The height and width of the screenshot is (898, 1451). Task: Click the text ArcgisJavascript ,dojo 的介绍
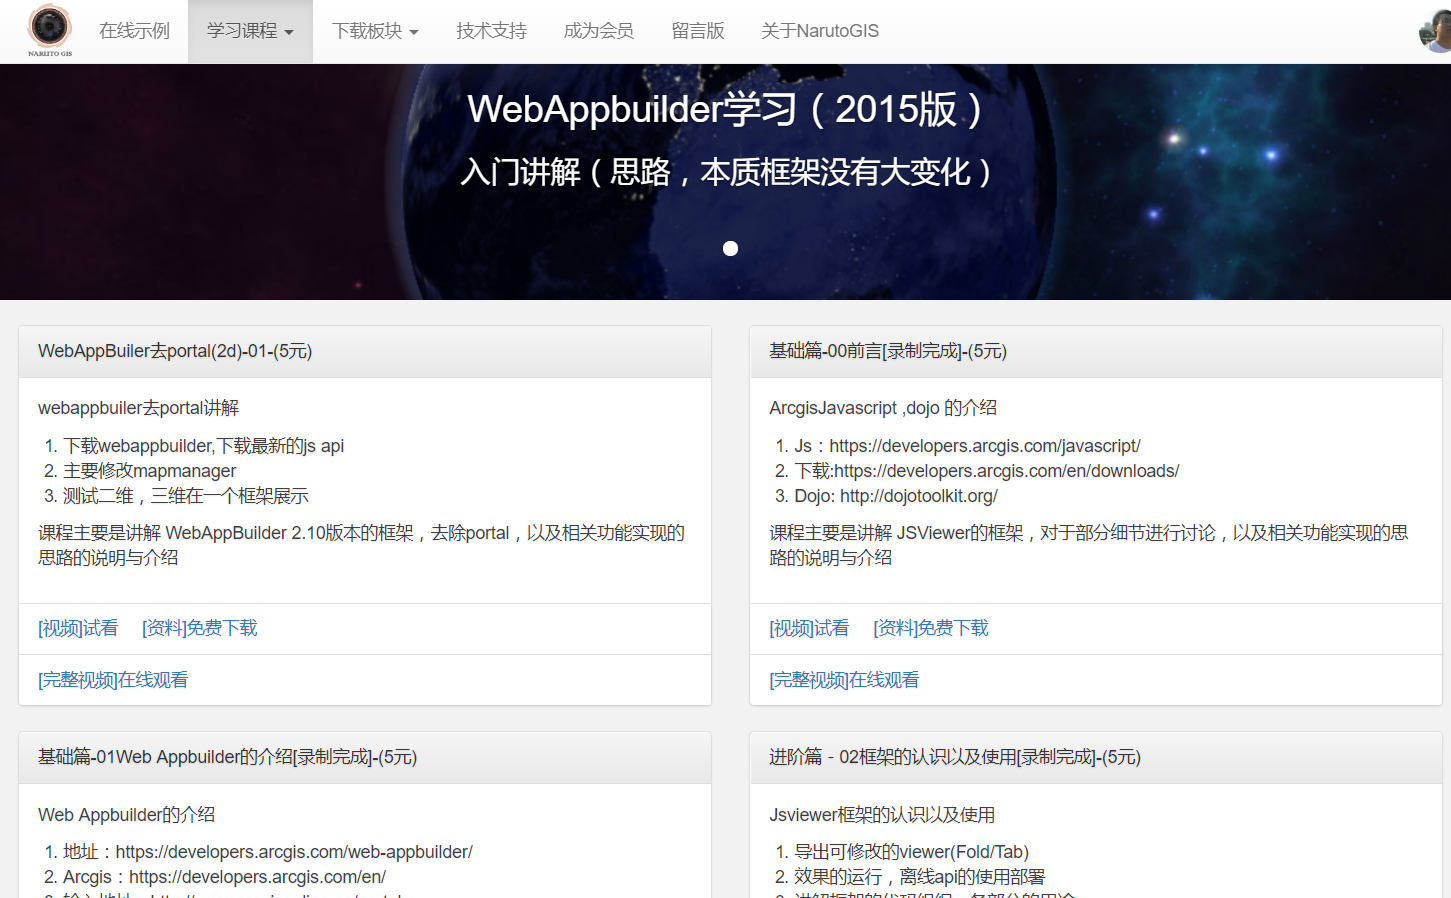[x=883, y=408]
